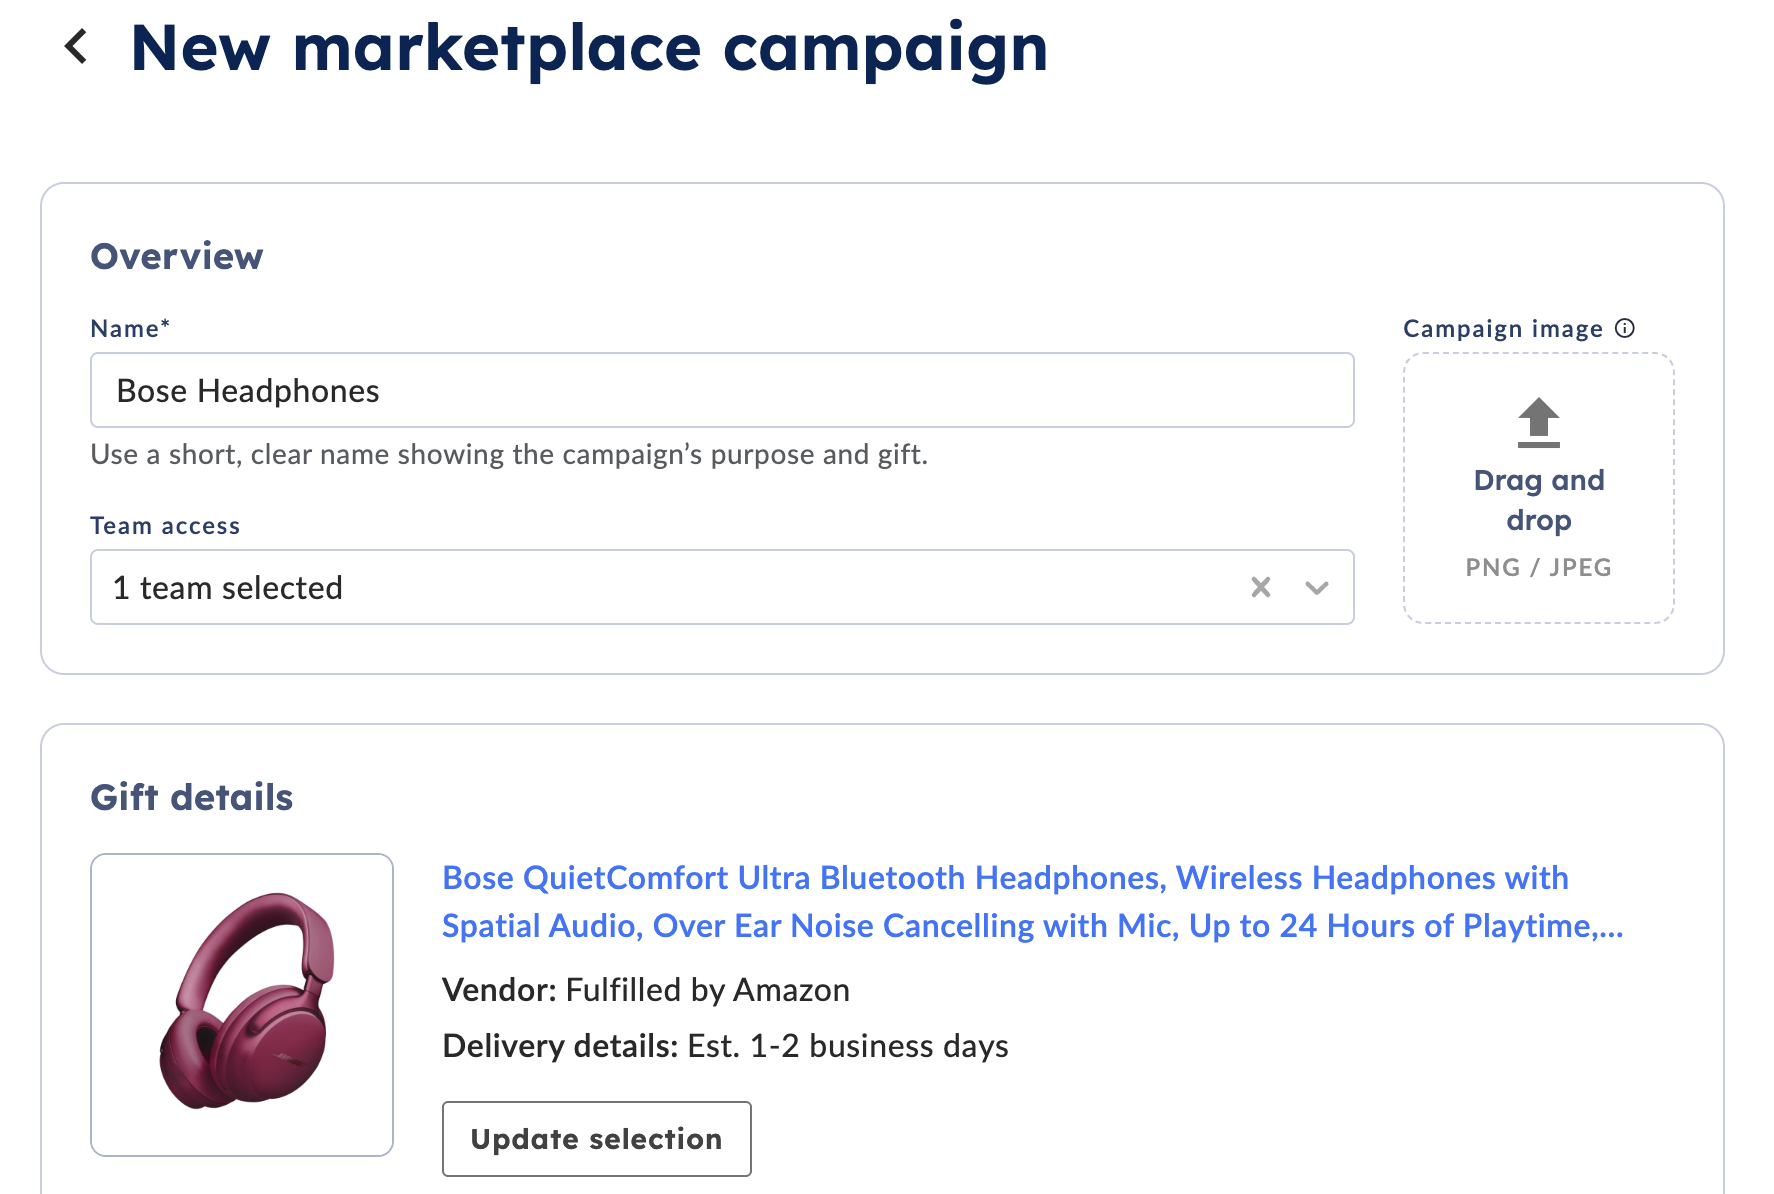Go back using the left chevron arrow
The width and height of the screenshot is (1774, 1194).
76,47
